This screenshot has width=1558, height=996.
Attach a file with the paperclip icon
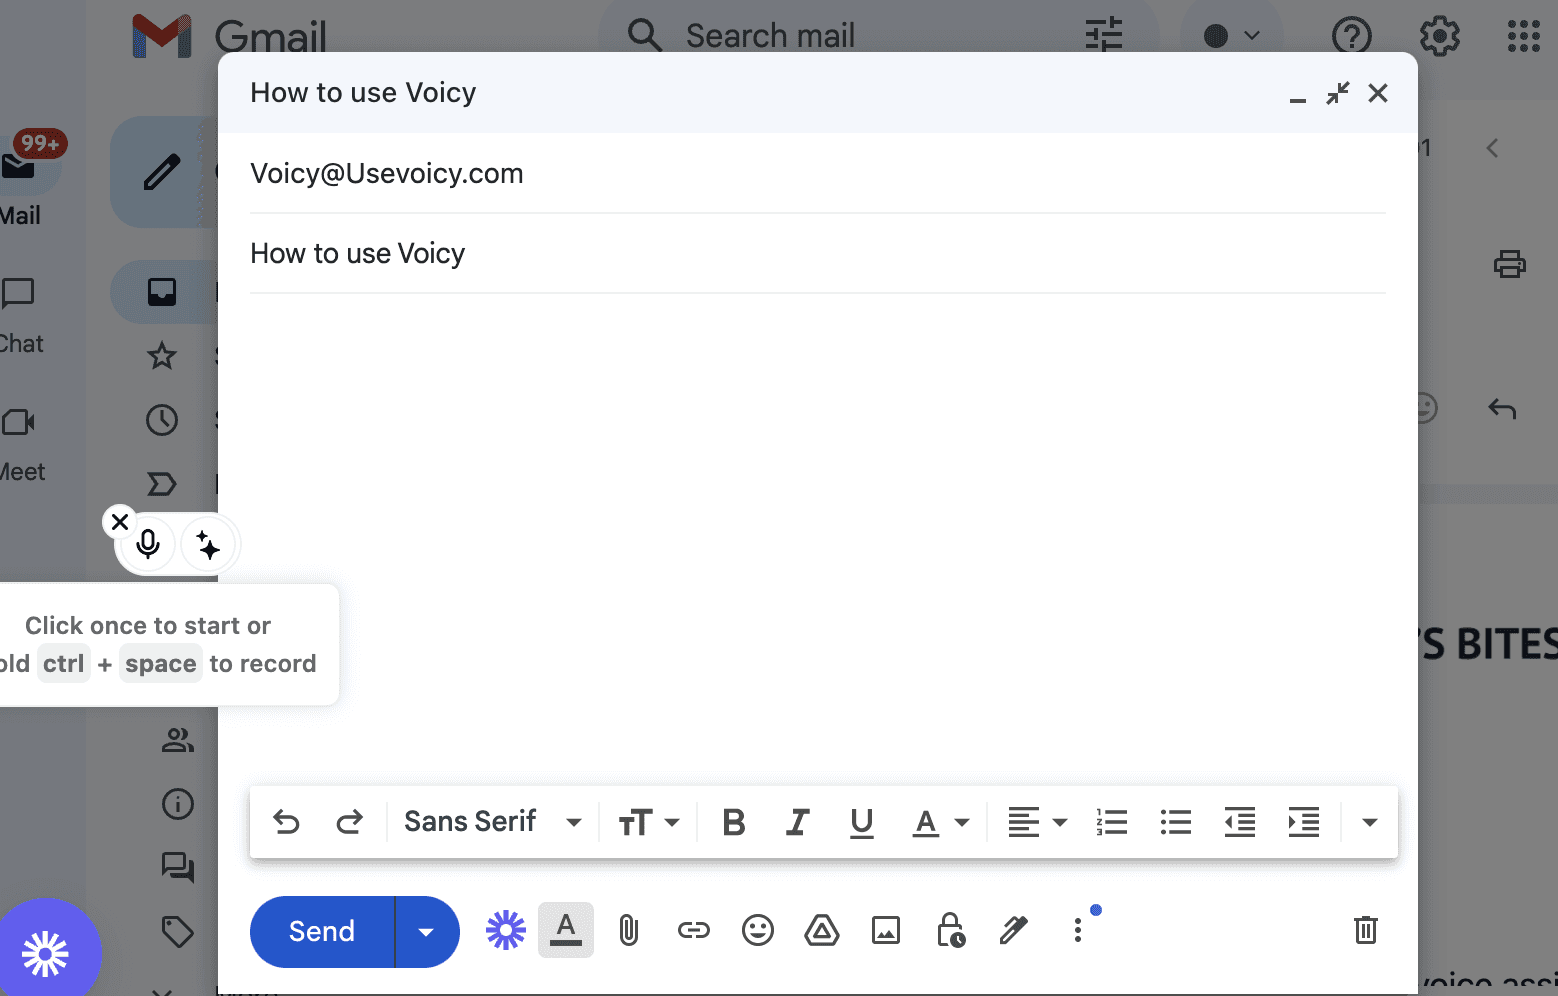[x=629, y=930]
